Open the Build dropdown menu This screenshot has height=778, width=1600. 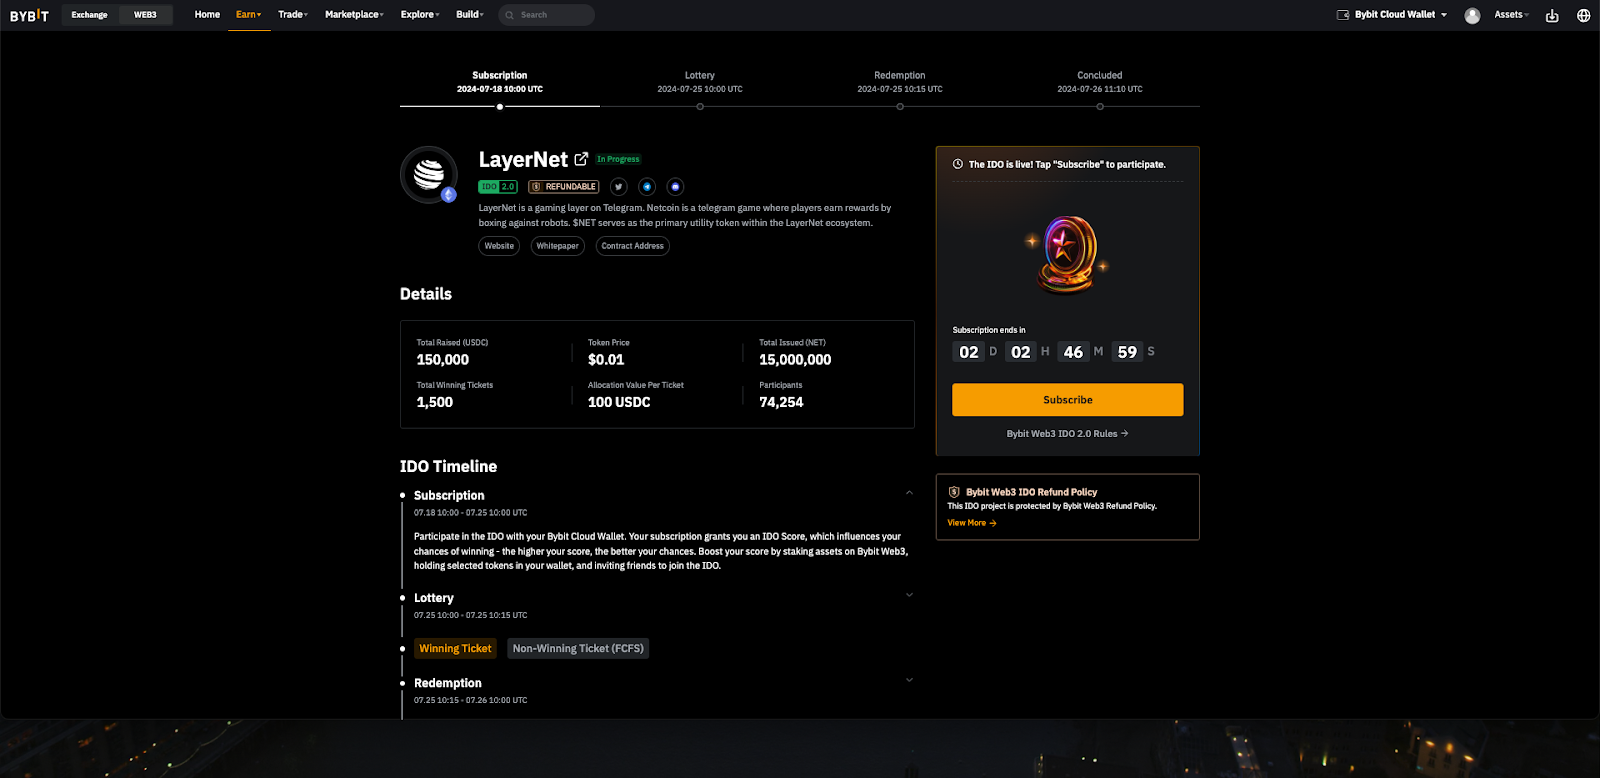470,15
